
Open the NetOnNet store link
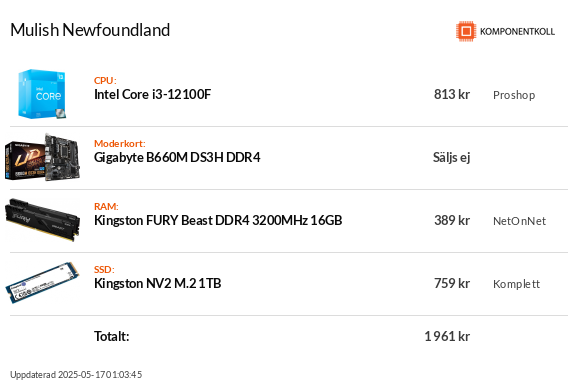520,221
